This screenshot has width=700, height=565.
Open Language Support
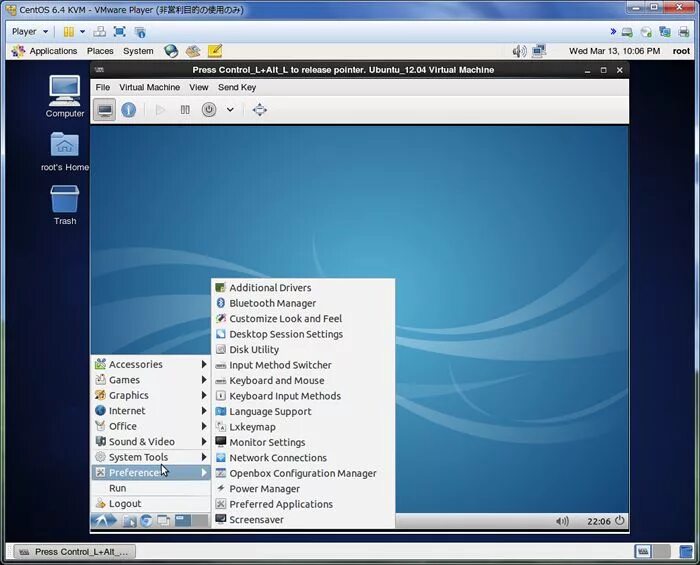[x=303, y=411]
